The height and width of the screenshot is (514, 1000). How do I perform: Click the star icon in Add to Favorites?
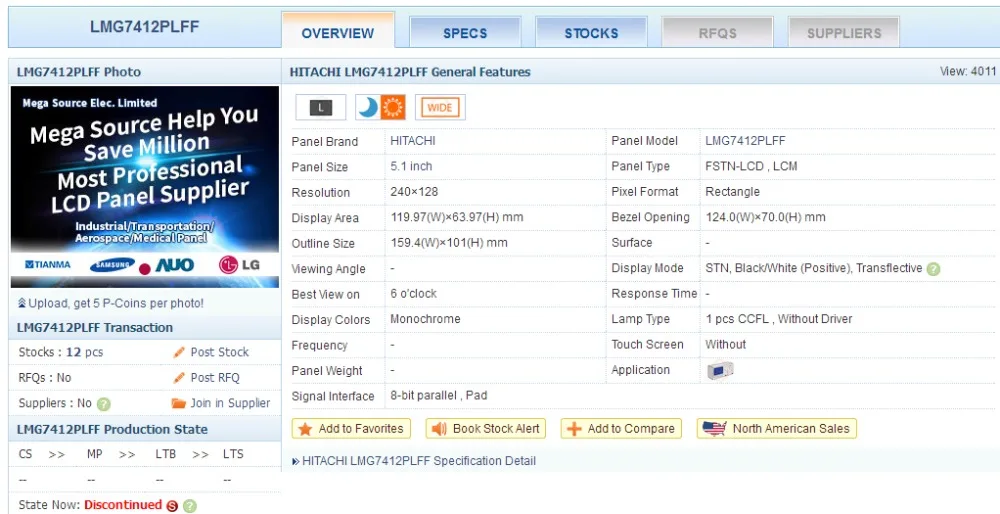(305, 429)
